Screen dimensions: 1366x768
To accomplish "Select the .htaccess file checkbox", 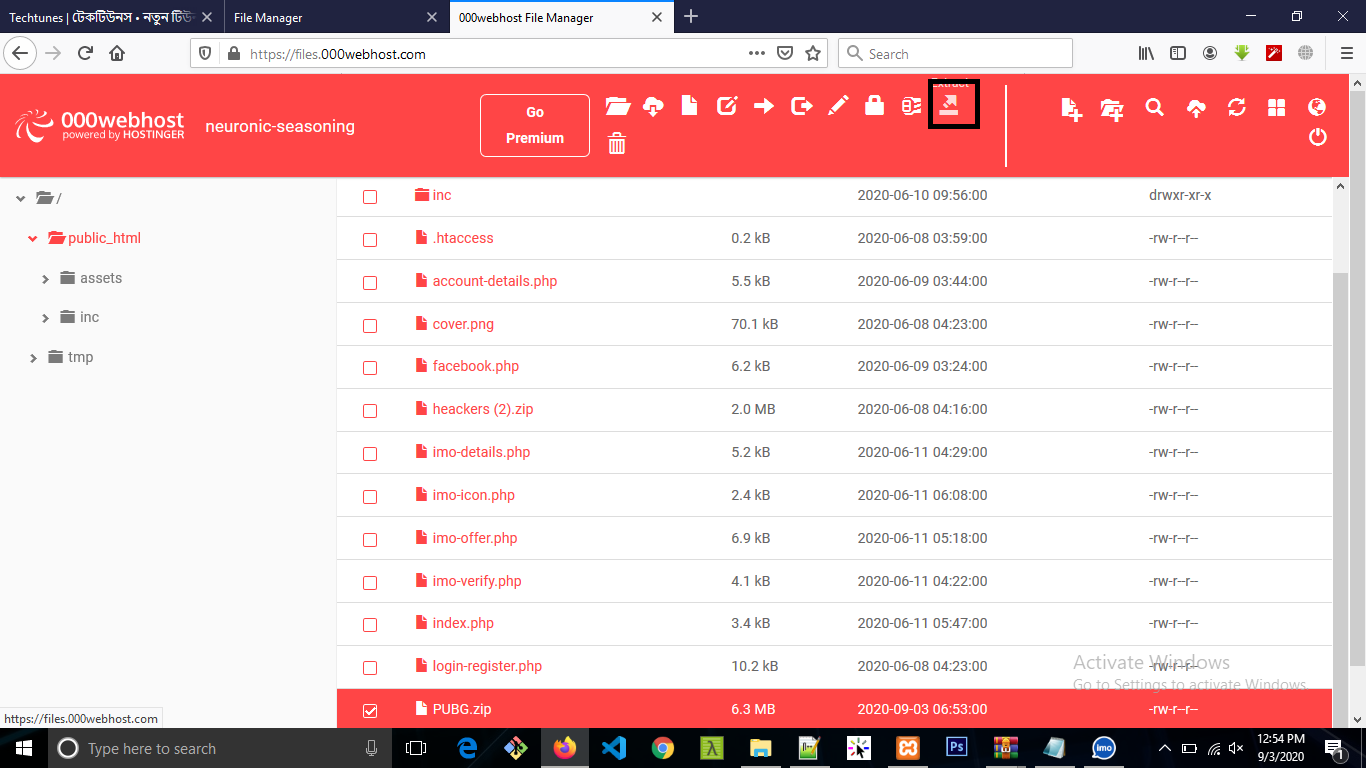I will click(370, 240).
